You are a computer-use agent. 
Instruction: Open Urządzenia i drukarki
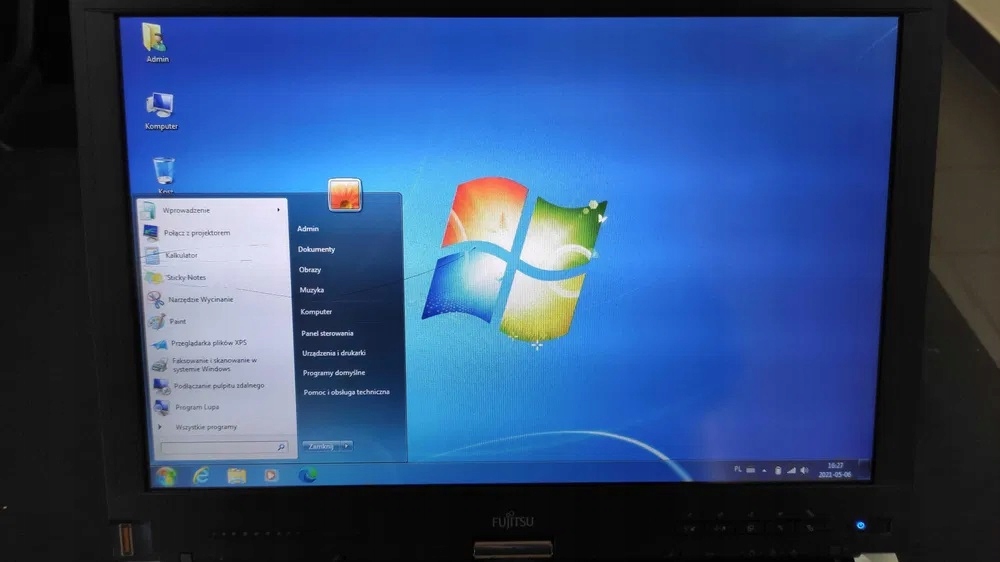334,353
